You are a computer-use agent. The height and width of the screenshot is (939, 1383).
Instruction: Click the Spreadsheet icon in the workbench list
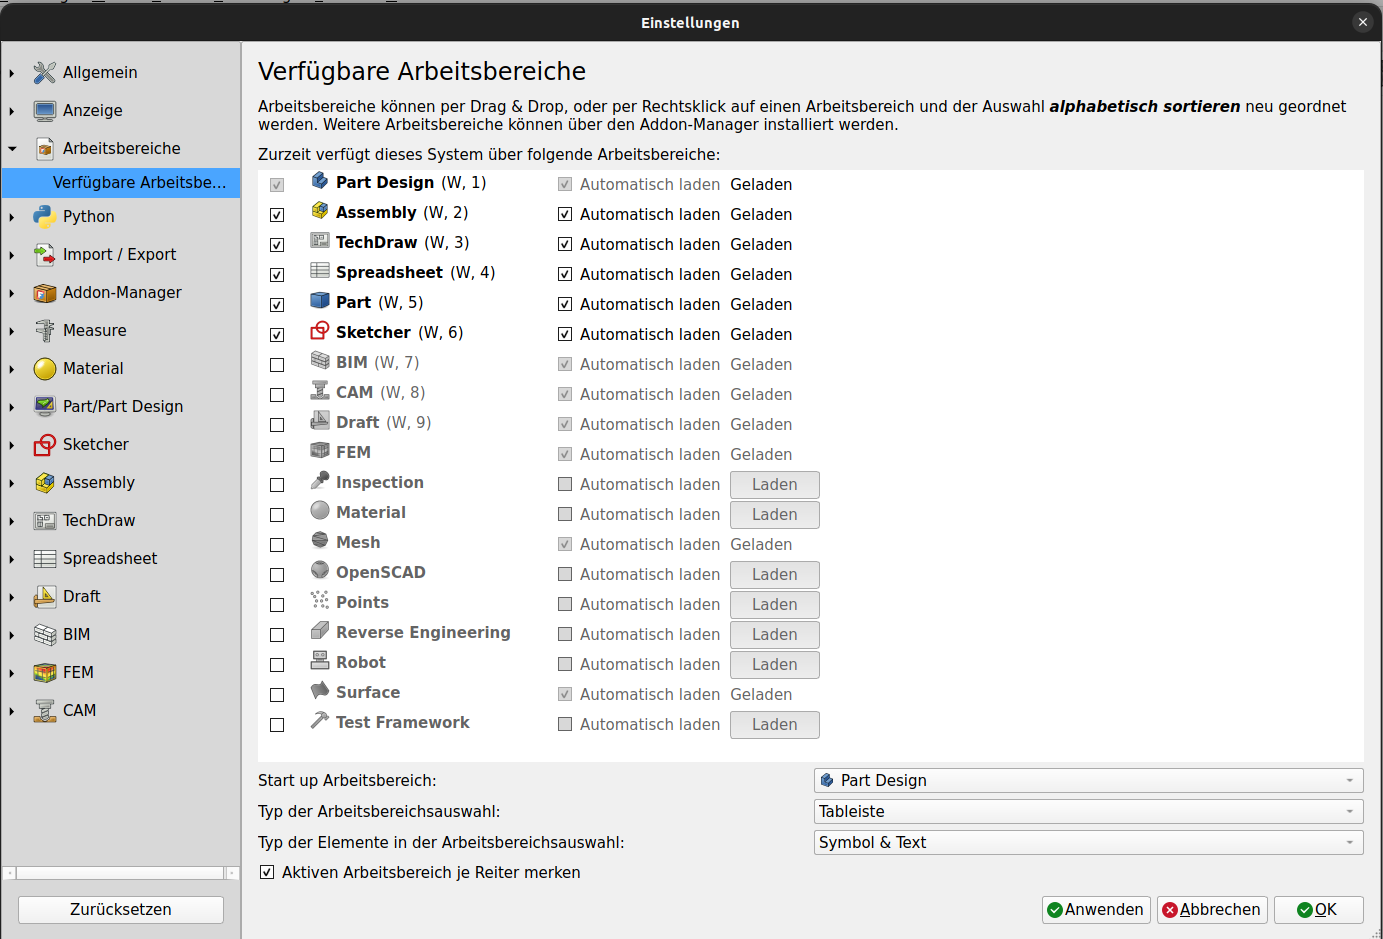coord(320,271)
